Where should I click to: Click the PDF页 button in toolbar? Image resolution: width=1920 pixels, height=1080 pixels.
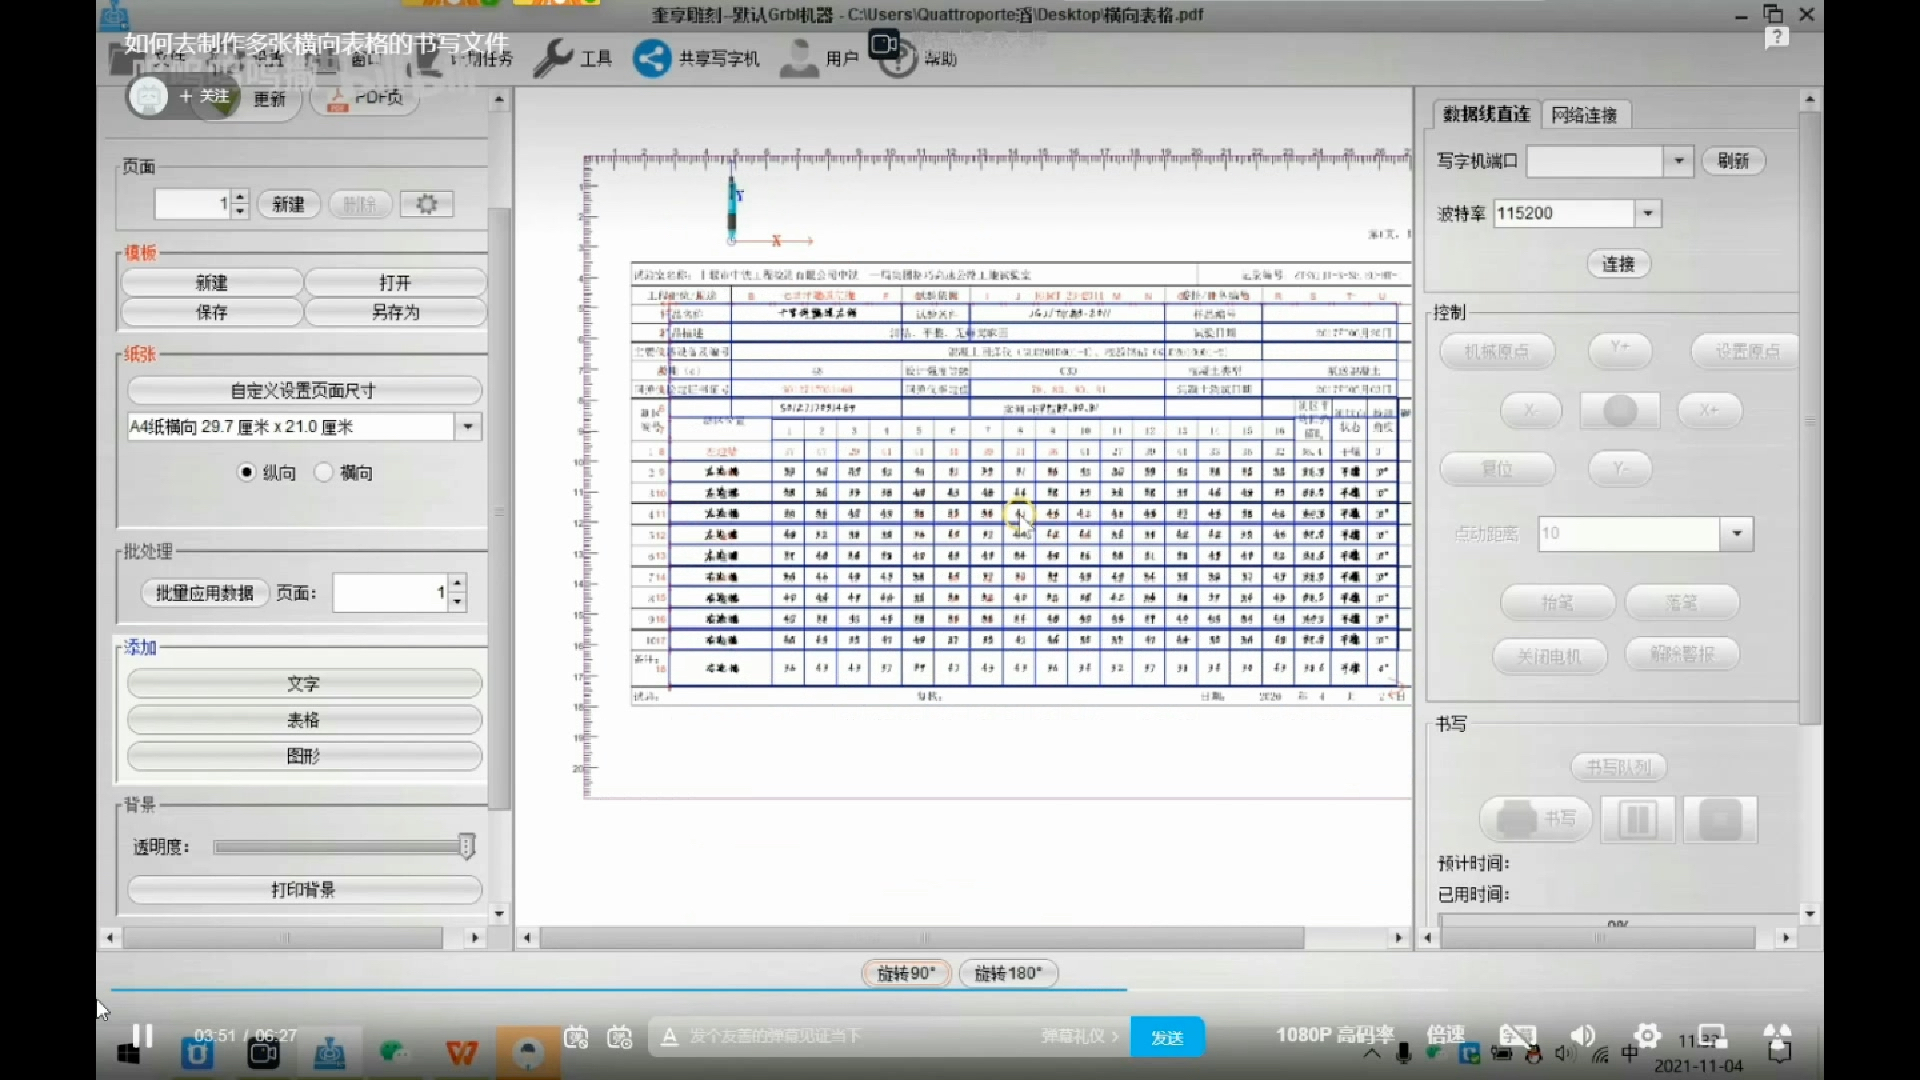[x=365, y=98]
